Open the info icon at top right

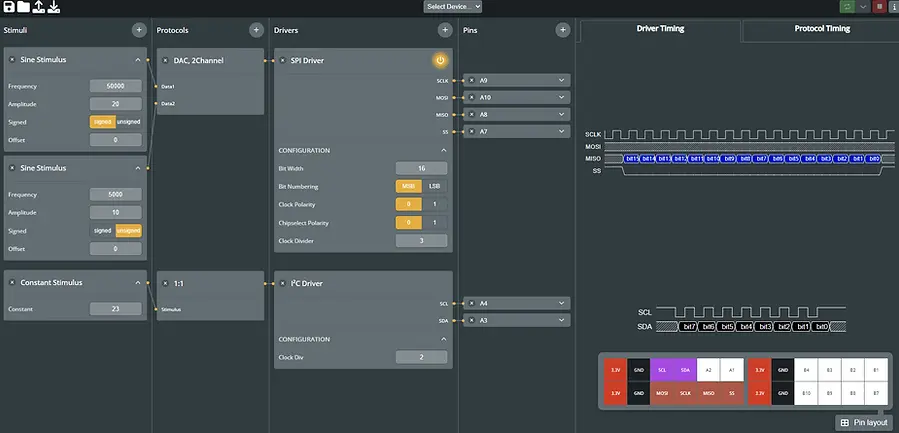[893, 7]
